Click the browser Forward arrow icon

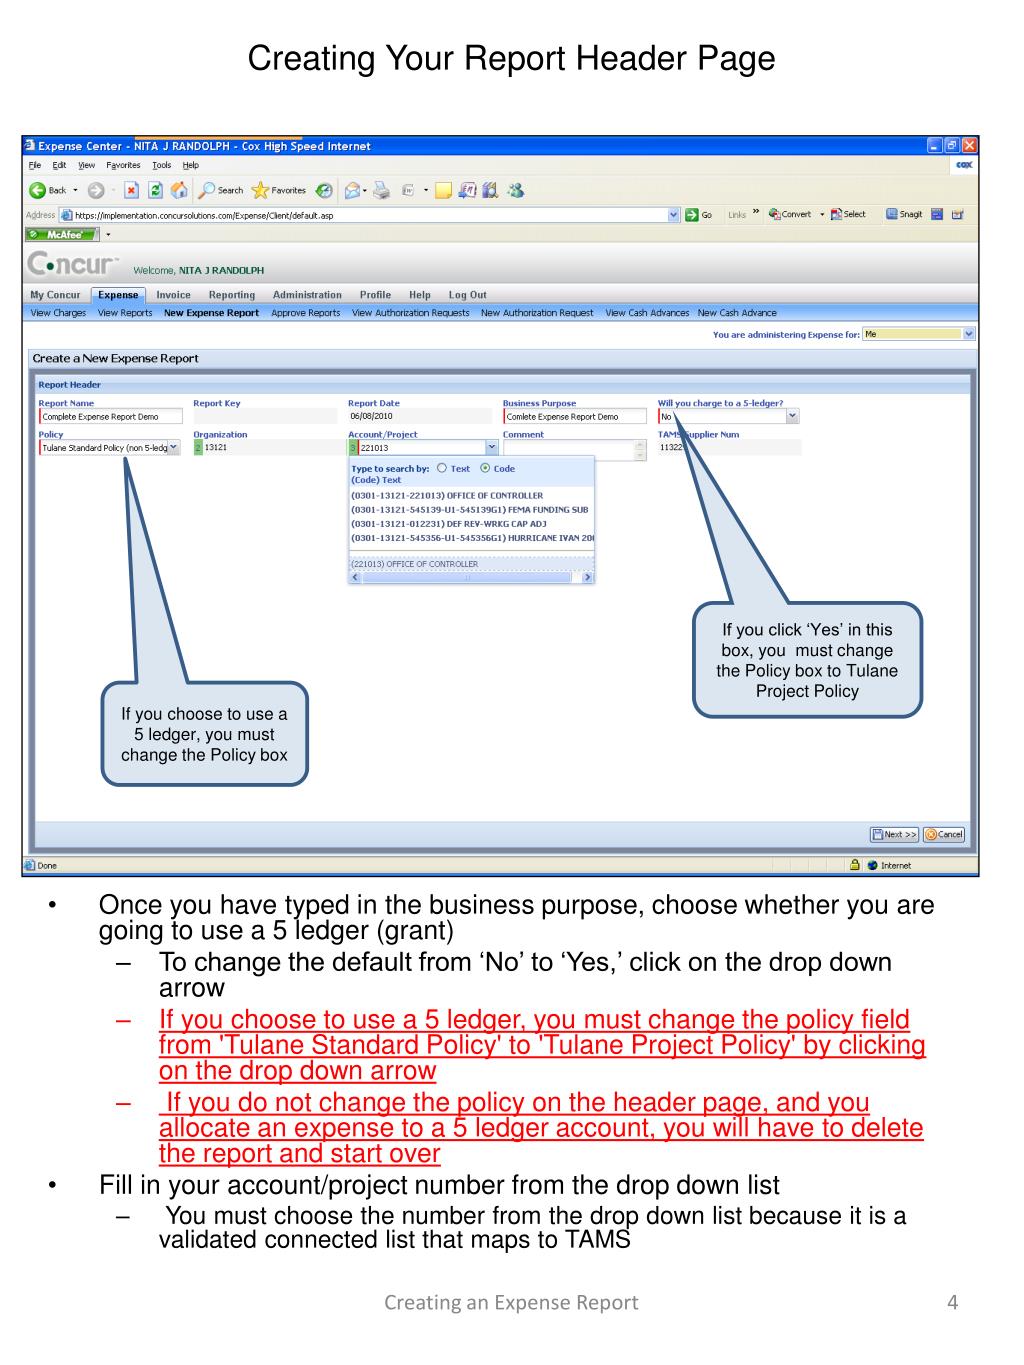click(x=96, y=190)
